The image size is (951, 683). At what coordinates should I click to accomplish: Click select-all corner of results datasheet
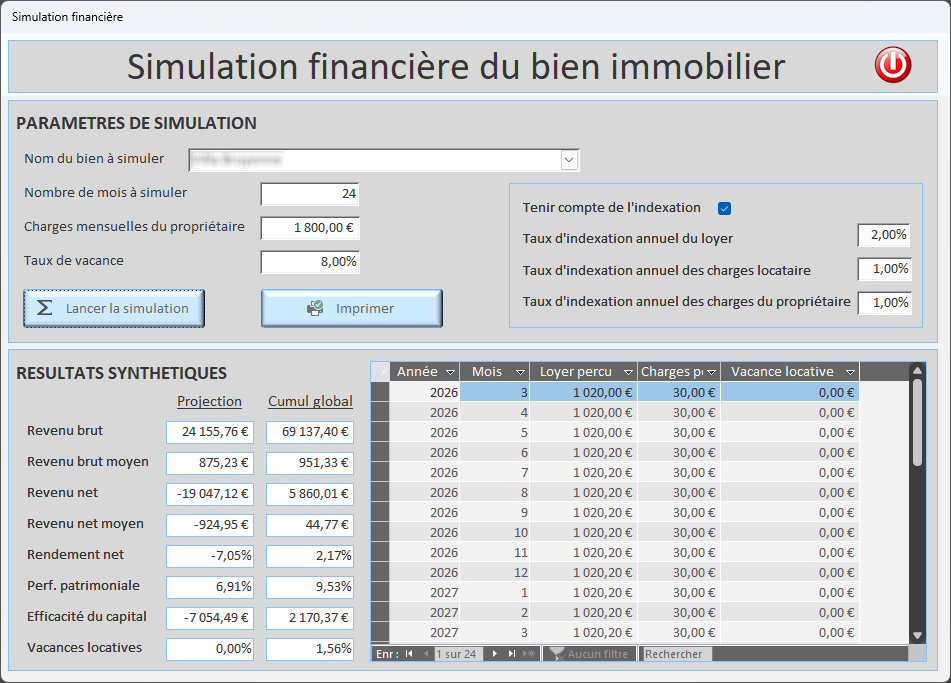coord(380,372)
